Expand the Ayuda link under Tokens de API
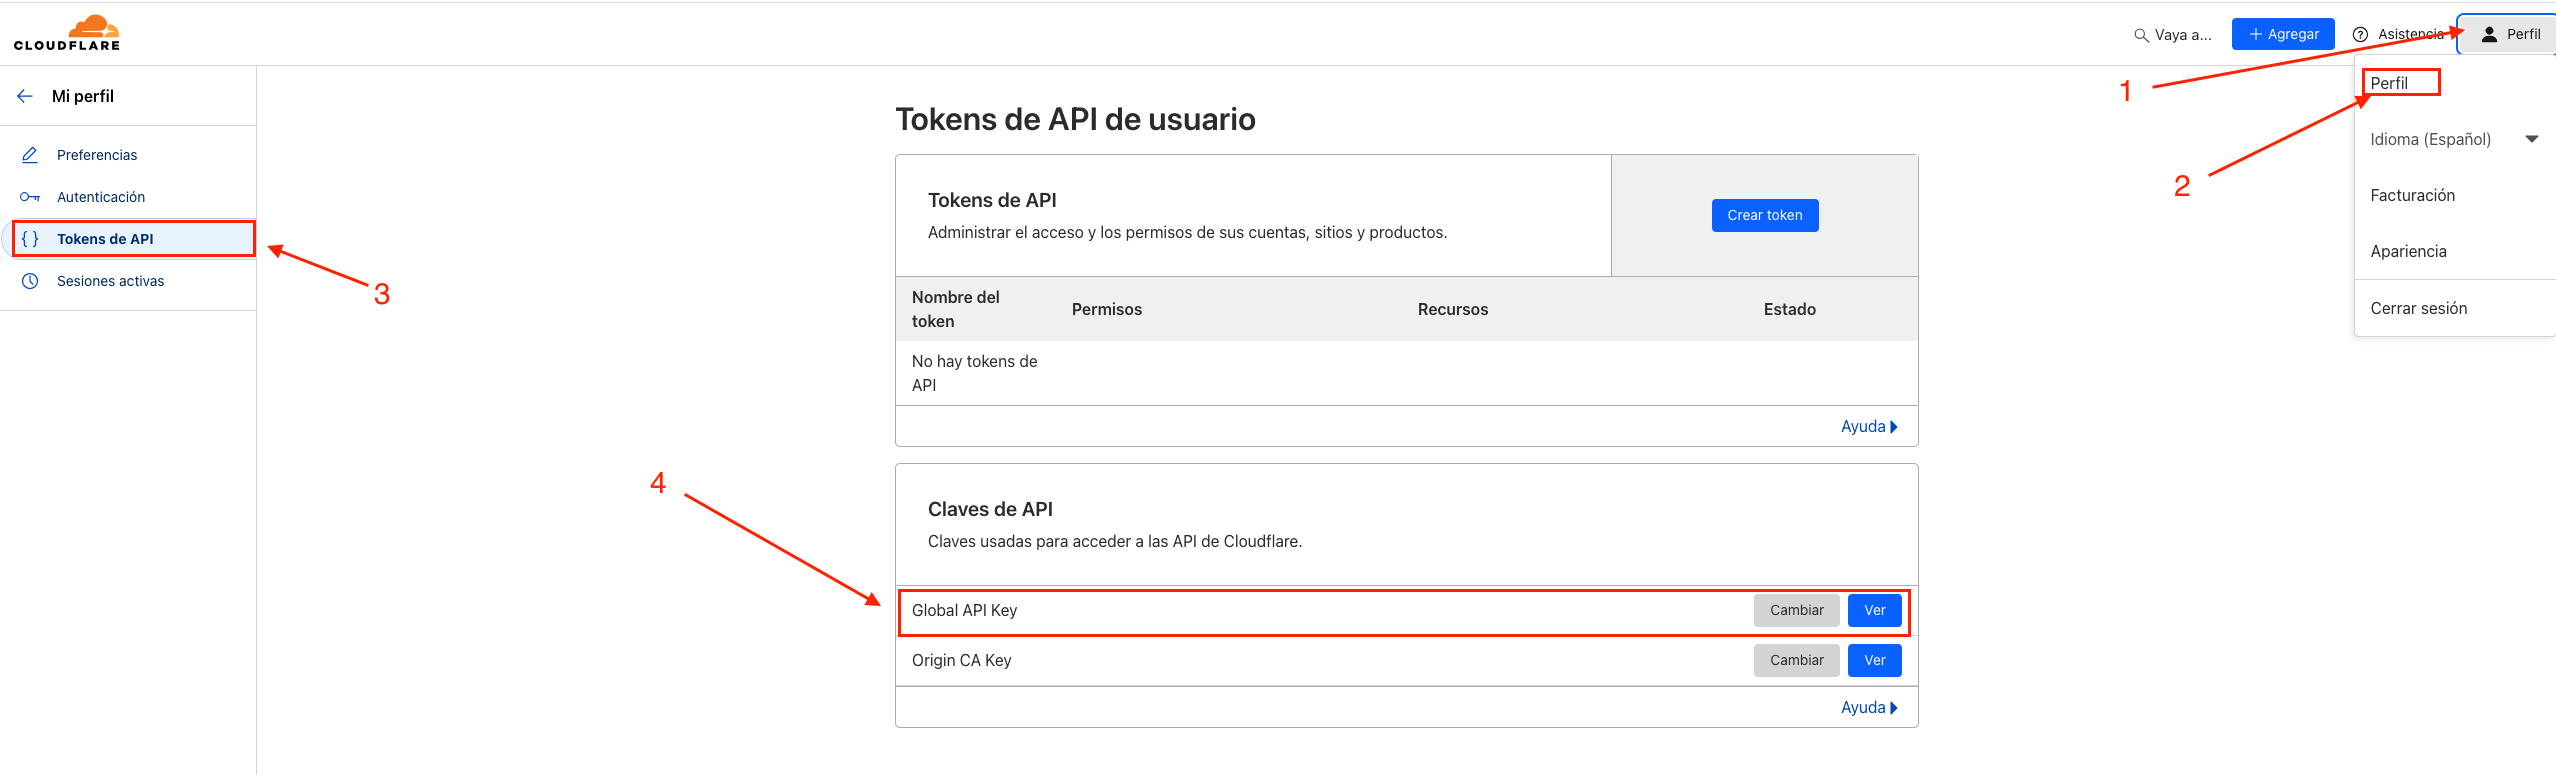Image resolution: width=2556 pixels, height=775 pixels. 1869,426
